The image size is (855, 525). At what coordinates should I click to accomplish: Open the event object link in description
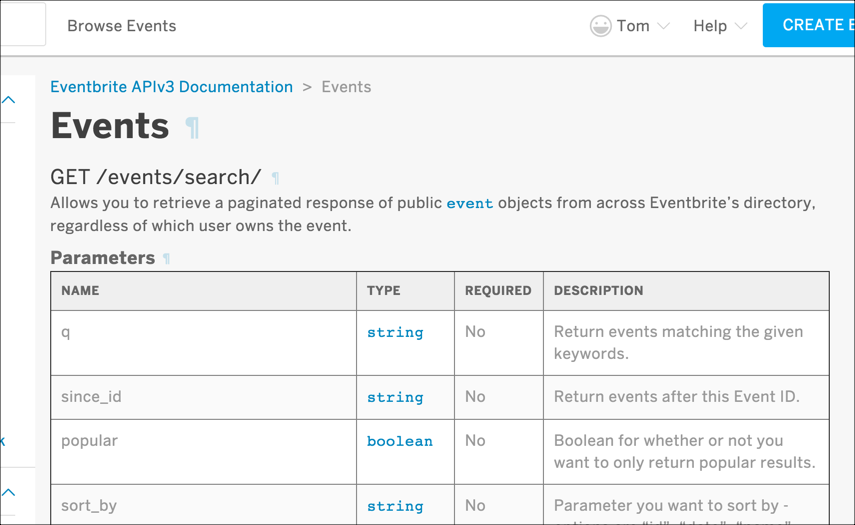pyautogui.click(x=469, y=203)
